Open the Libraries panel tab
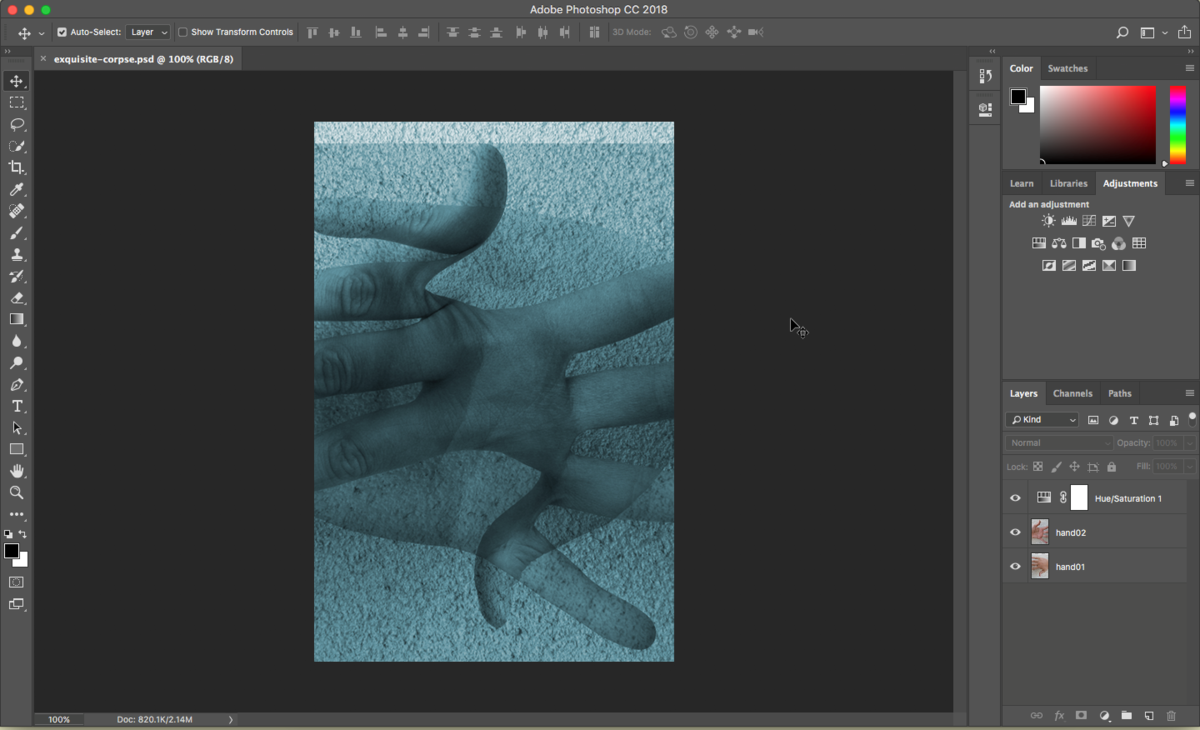 (x=1068, y=184)
